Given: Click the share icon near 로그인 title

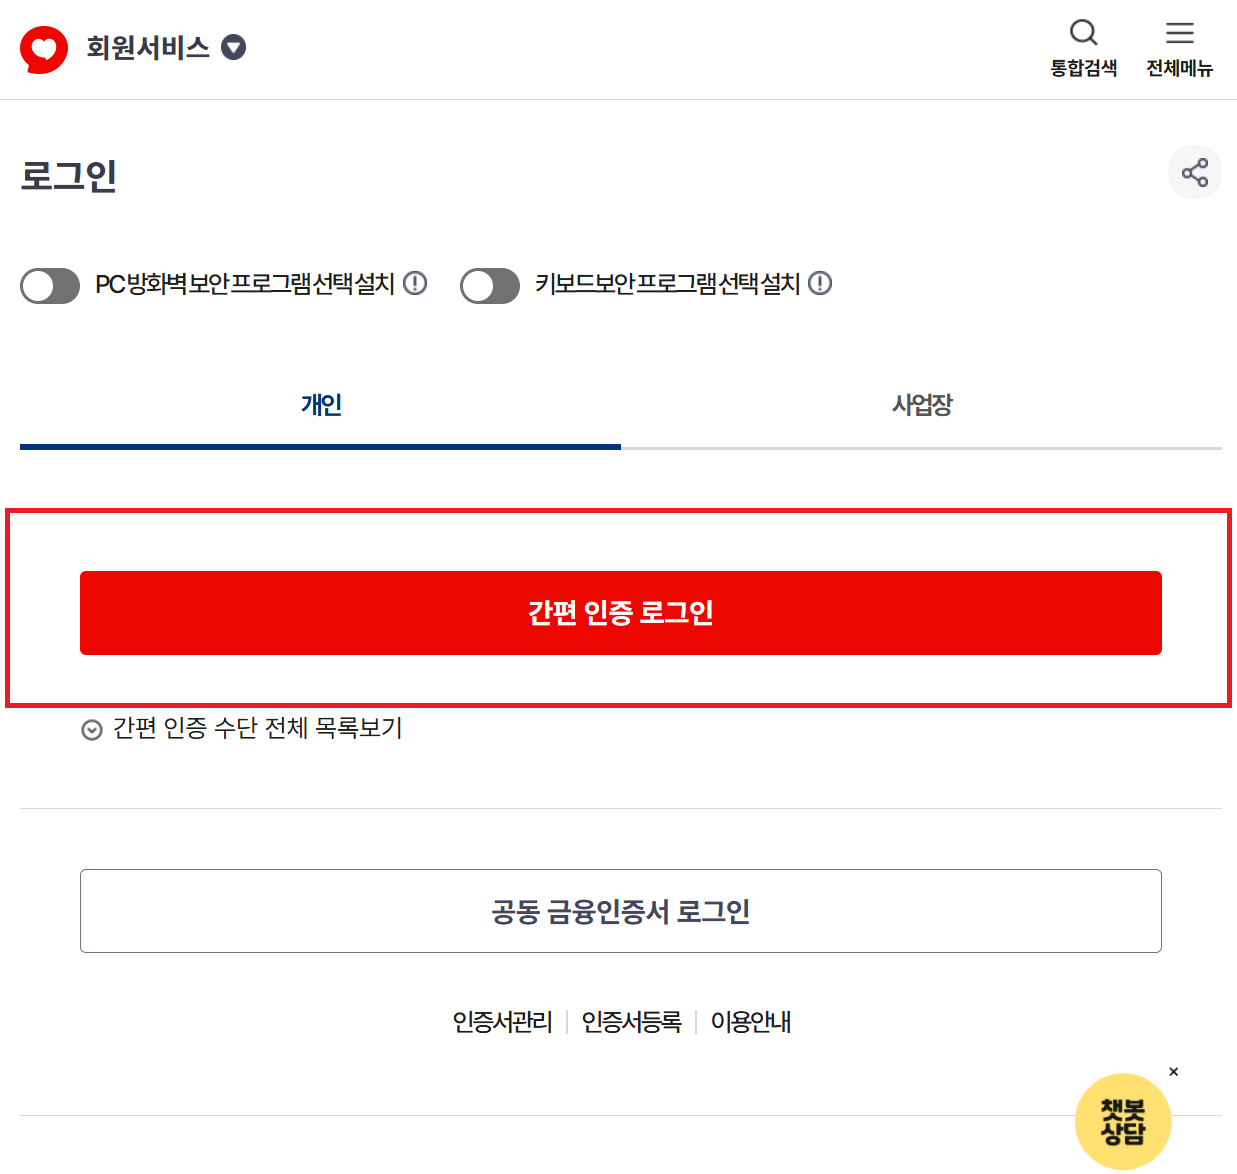Looking at the screenshot, I should pos(1195,172).
